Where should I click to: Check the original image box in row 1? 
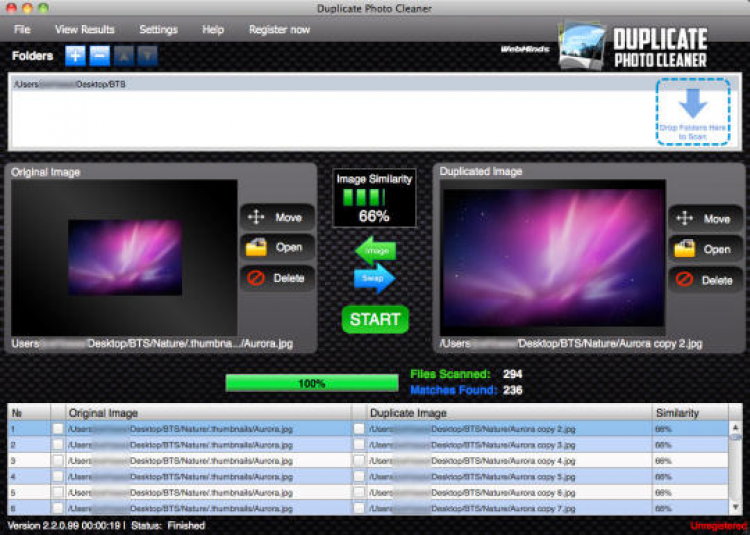click(x=58, y=429)
